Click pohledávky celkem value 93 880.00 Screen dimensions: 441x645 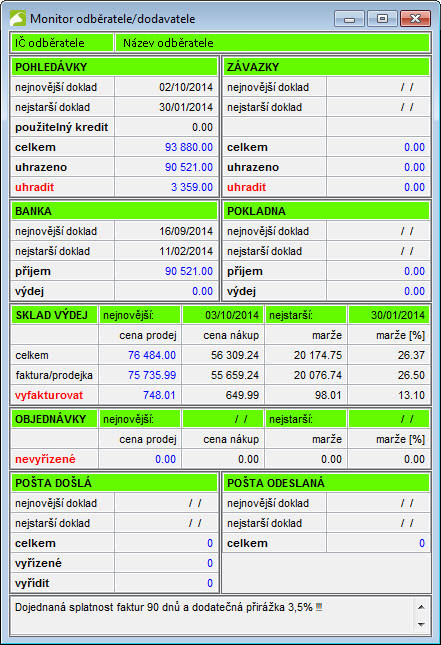189,147
